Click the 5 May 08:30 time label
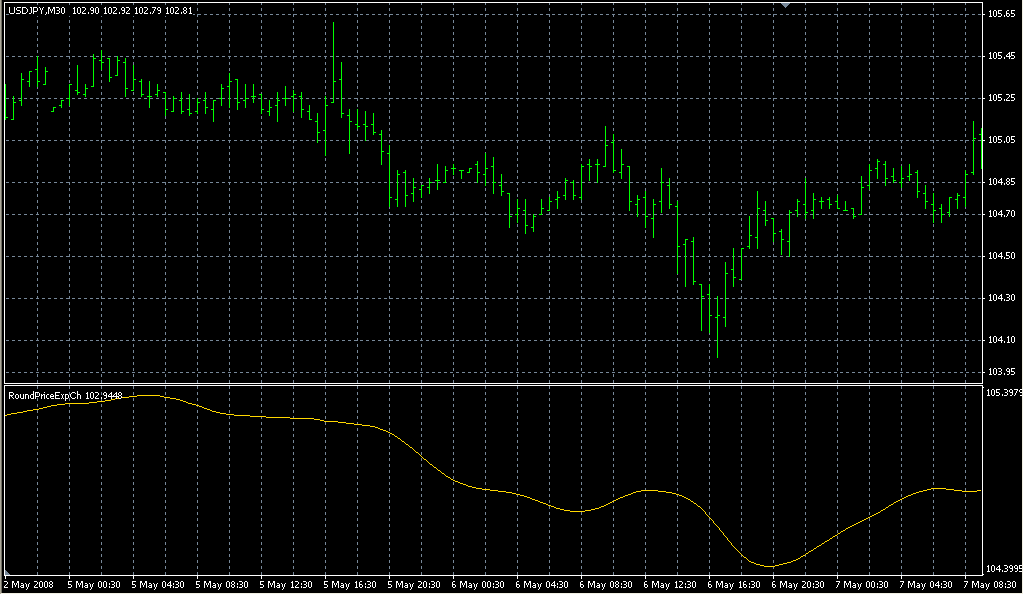This screenshot has width=1024, height=594. 221,585
